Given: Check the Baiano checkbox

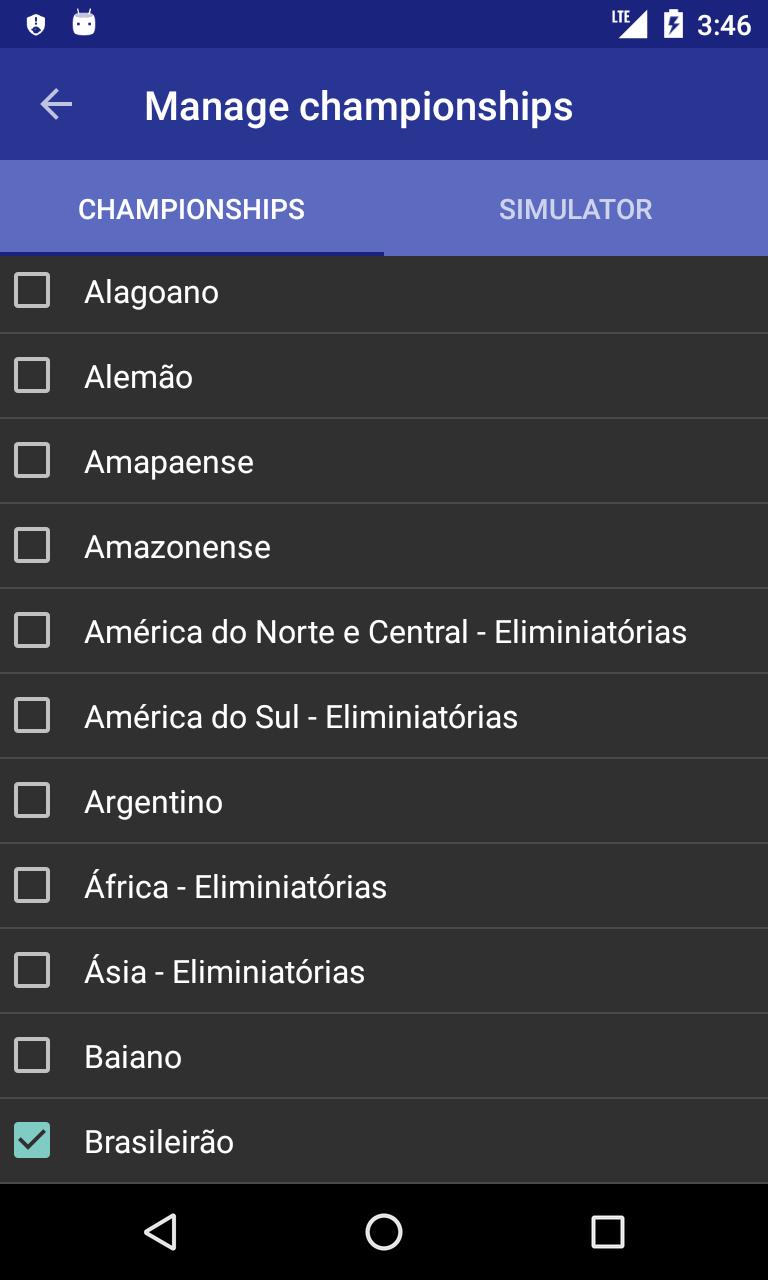Looking at the screenshot, I should [x=32, y=1056].
